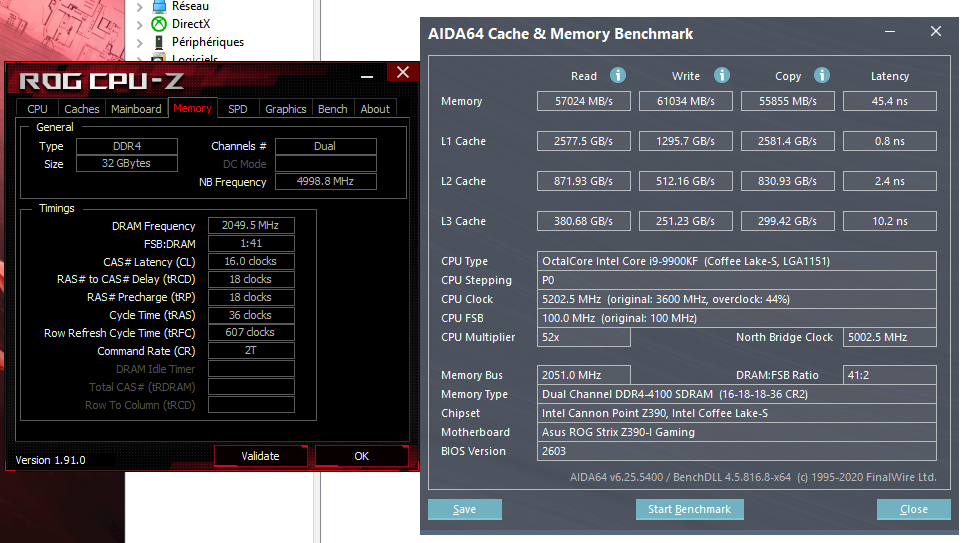Click the Validate button in CPU-Z
966x543 pixels.
tap(260, 456)
